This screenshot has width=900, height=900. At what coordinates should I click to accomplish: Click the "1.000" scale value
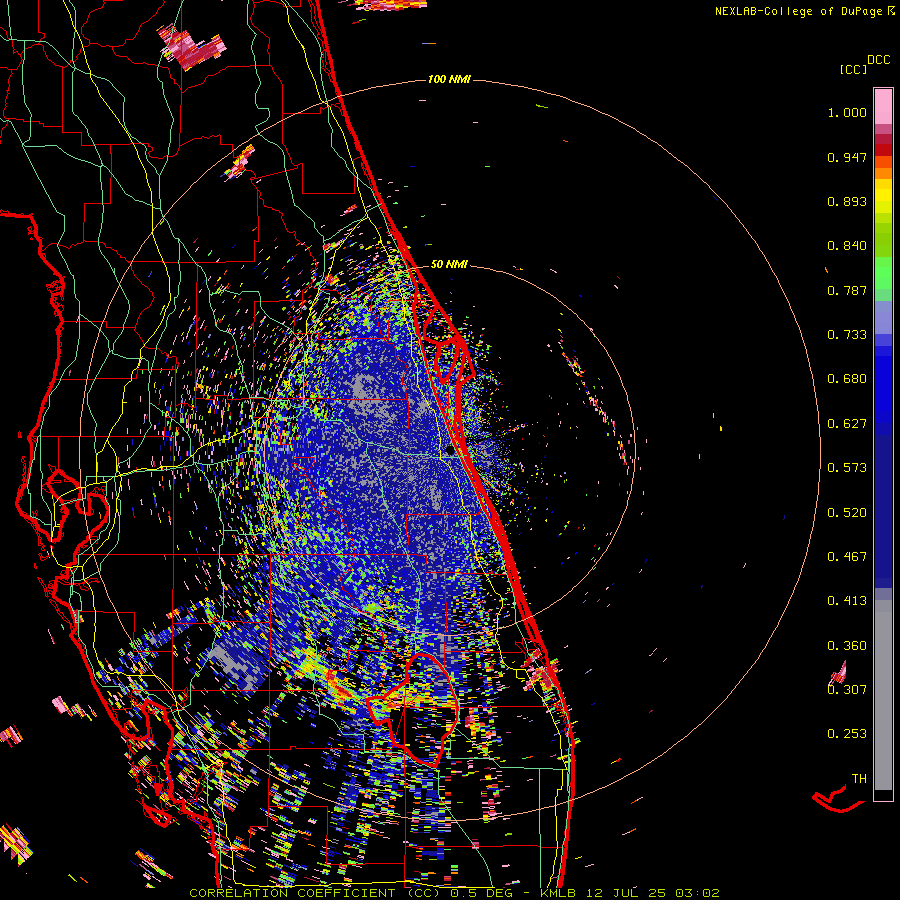[x=847, y=112]
